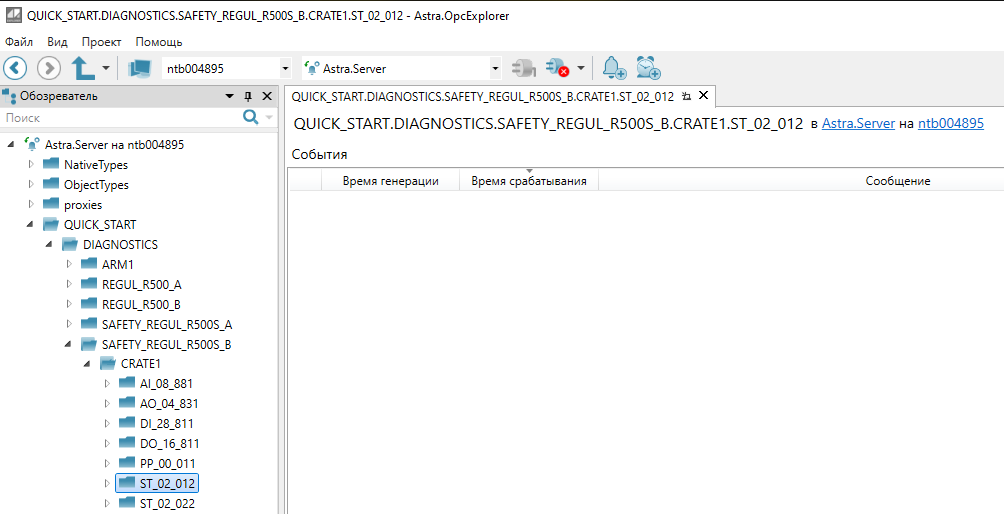Image resolution: width=1004 pixels, height=514 pixels.
Task: Follow the ntb004895 link in header
Action: click(x=950, y=123)
